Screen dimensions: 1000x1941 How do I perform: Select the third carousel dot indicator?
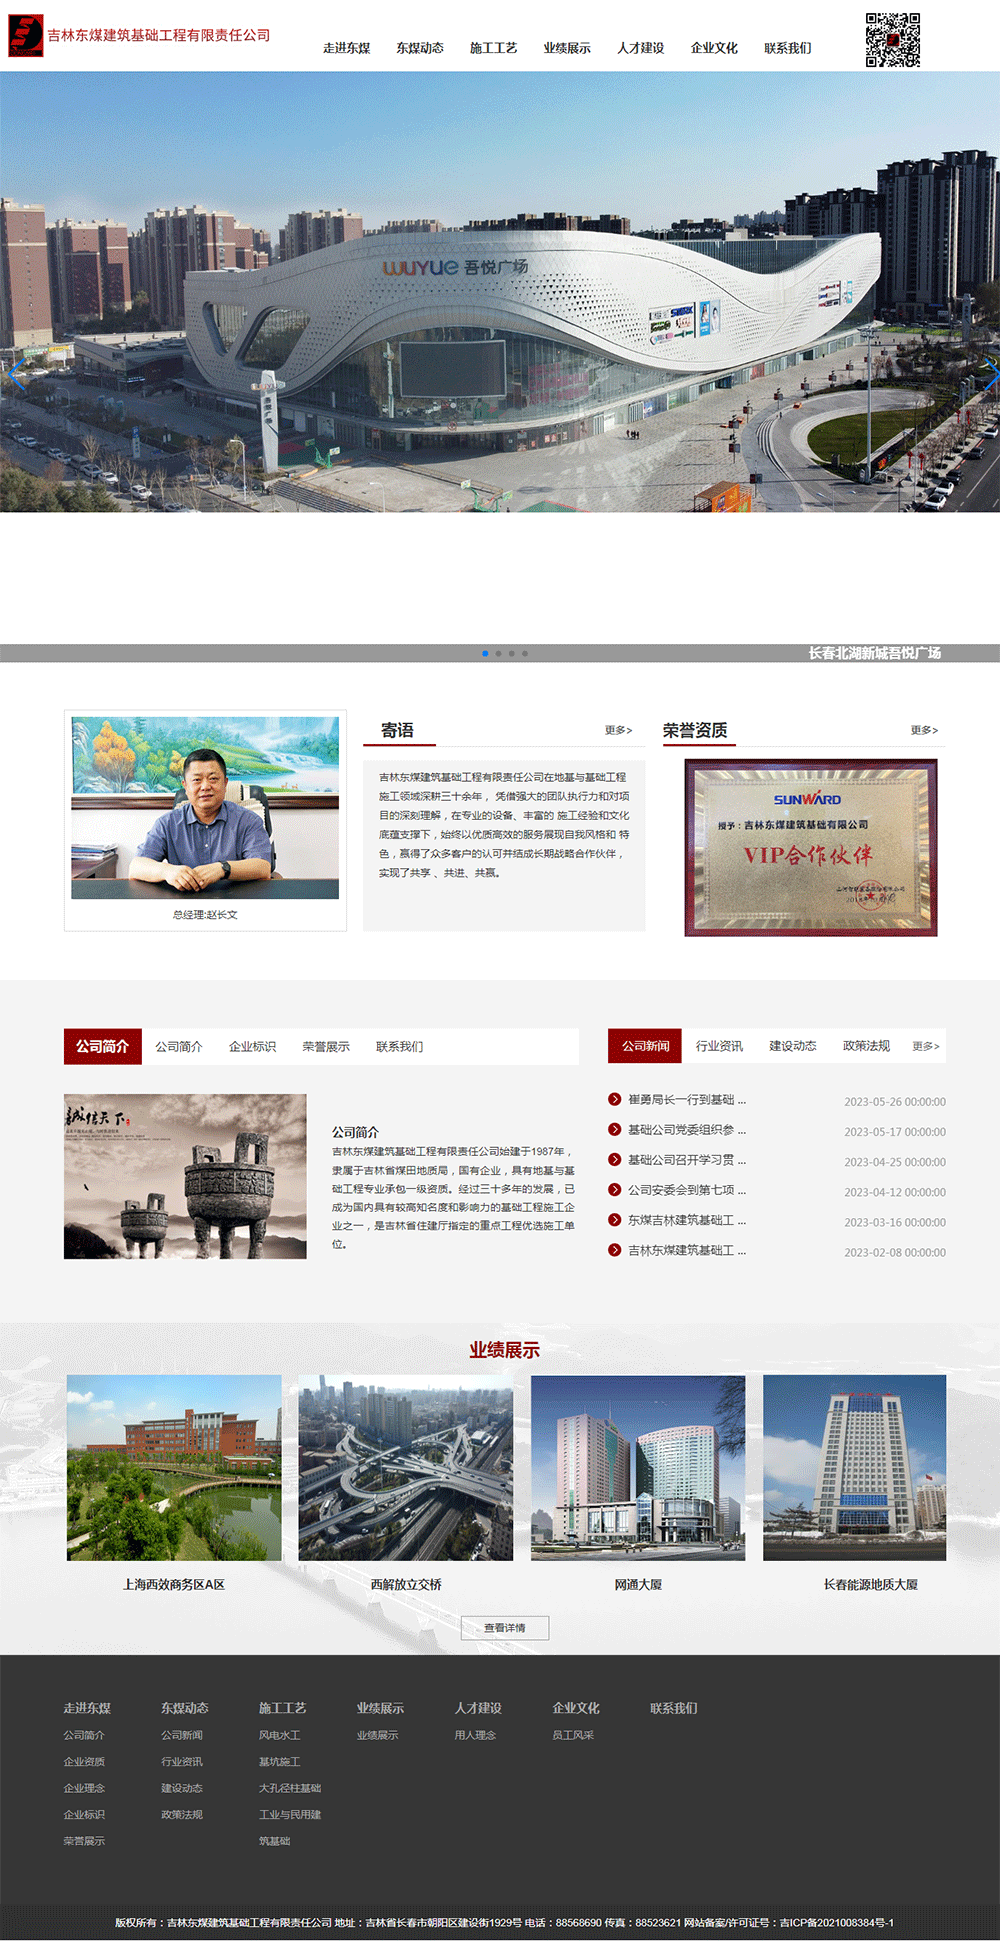tap(511, 653)
